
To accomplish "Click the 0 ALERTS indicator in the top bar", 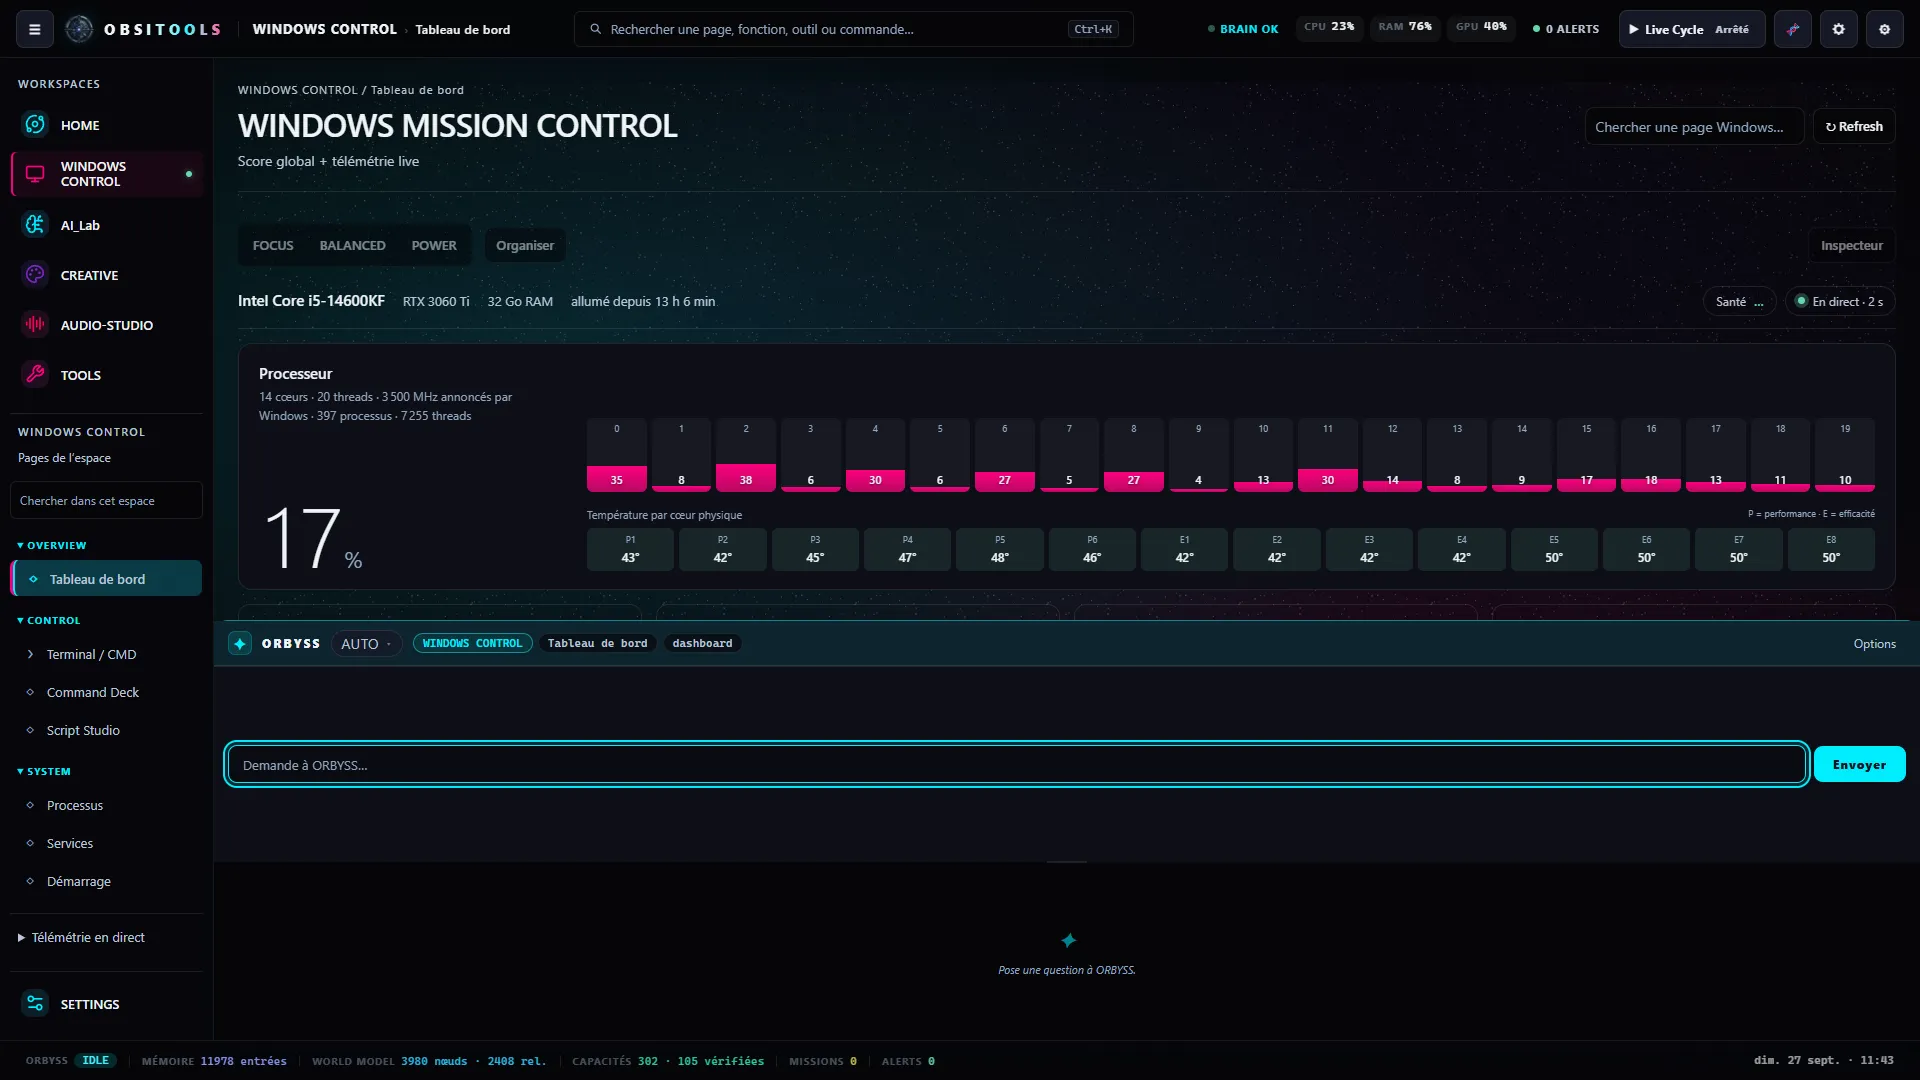I will [1566, 29].
